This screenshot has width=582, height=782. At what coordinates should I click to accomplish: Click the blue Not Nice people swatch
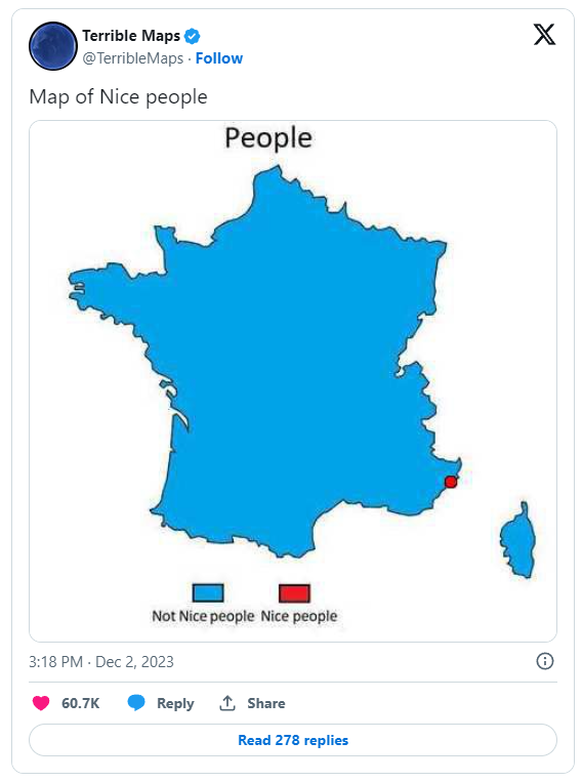[208, 593]
